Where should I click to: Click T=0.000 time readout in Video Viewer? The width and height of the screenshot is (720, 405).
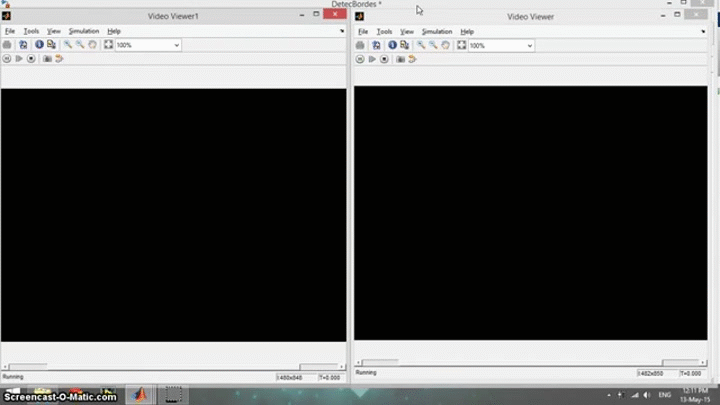coord(691,373)
